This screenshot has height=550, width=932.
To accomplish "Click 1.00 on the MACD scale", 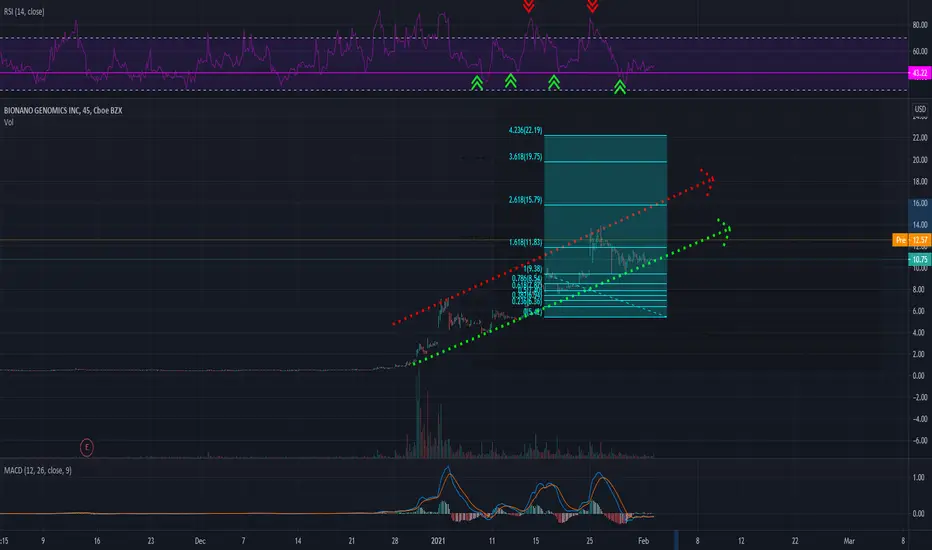I will point(918,477).
